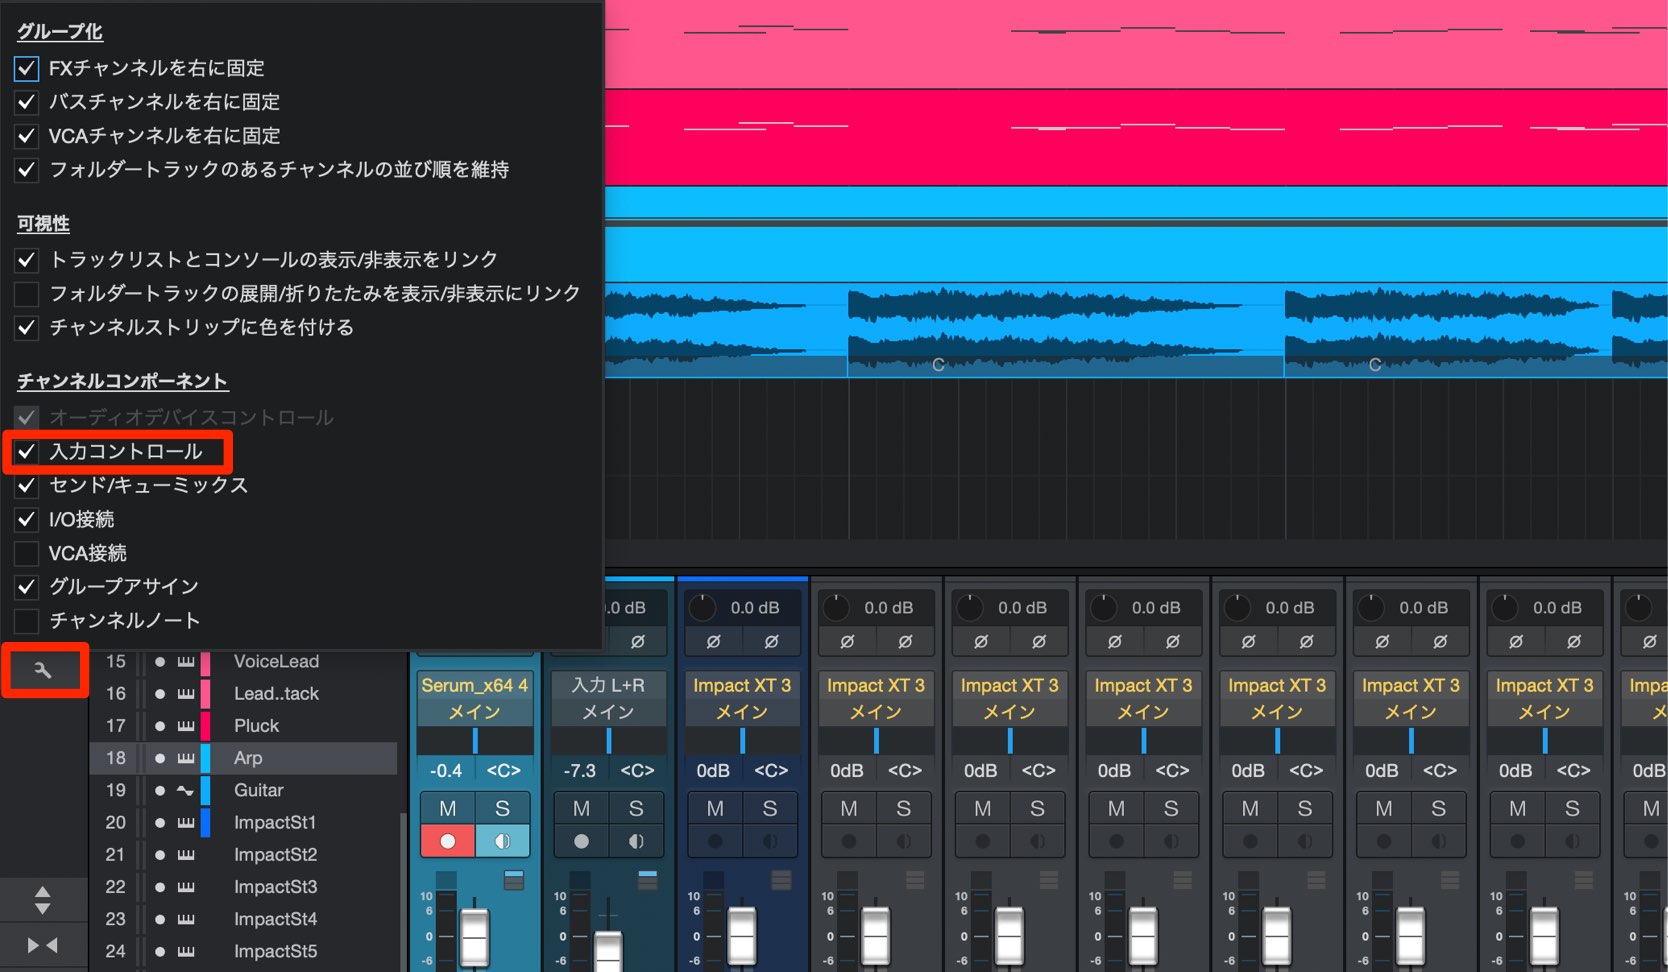Mute the Serum_x64 4 channel

447,808
